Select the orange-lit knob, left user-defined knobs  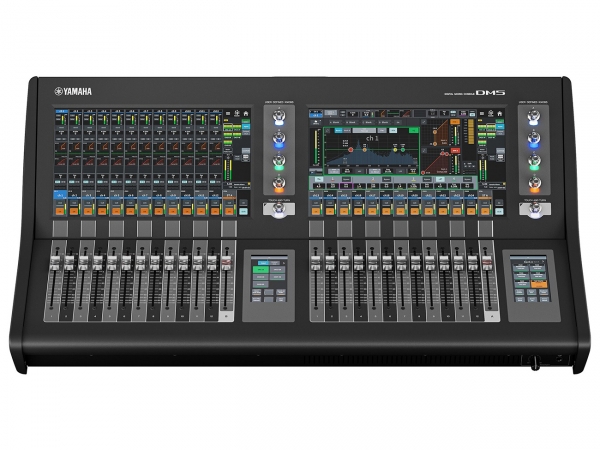279,184
